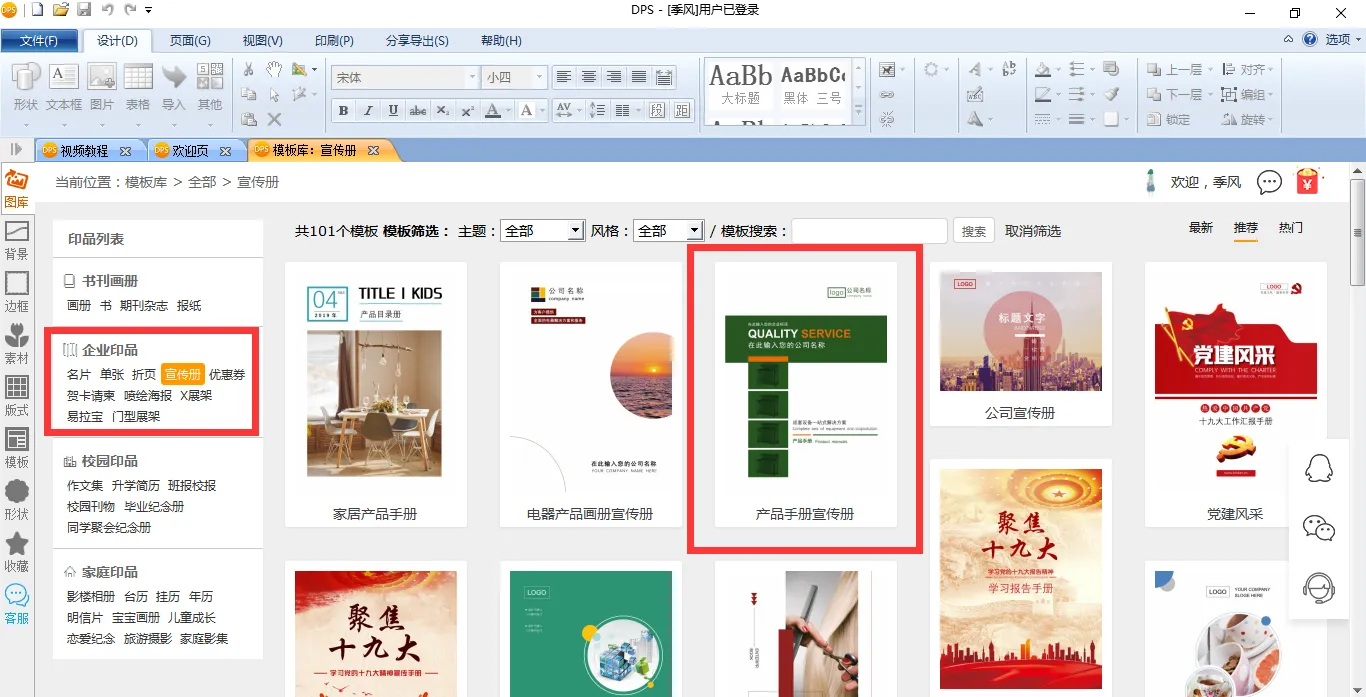Click the 表格 table insert icon
Image resolution: width=1366 pixels, height=697 pixels.
[138, 87]
